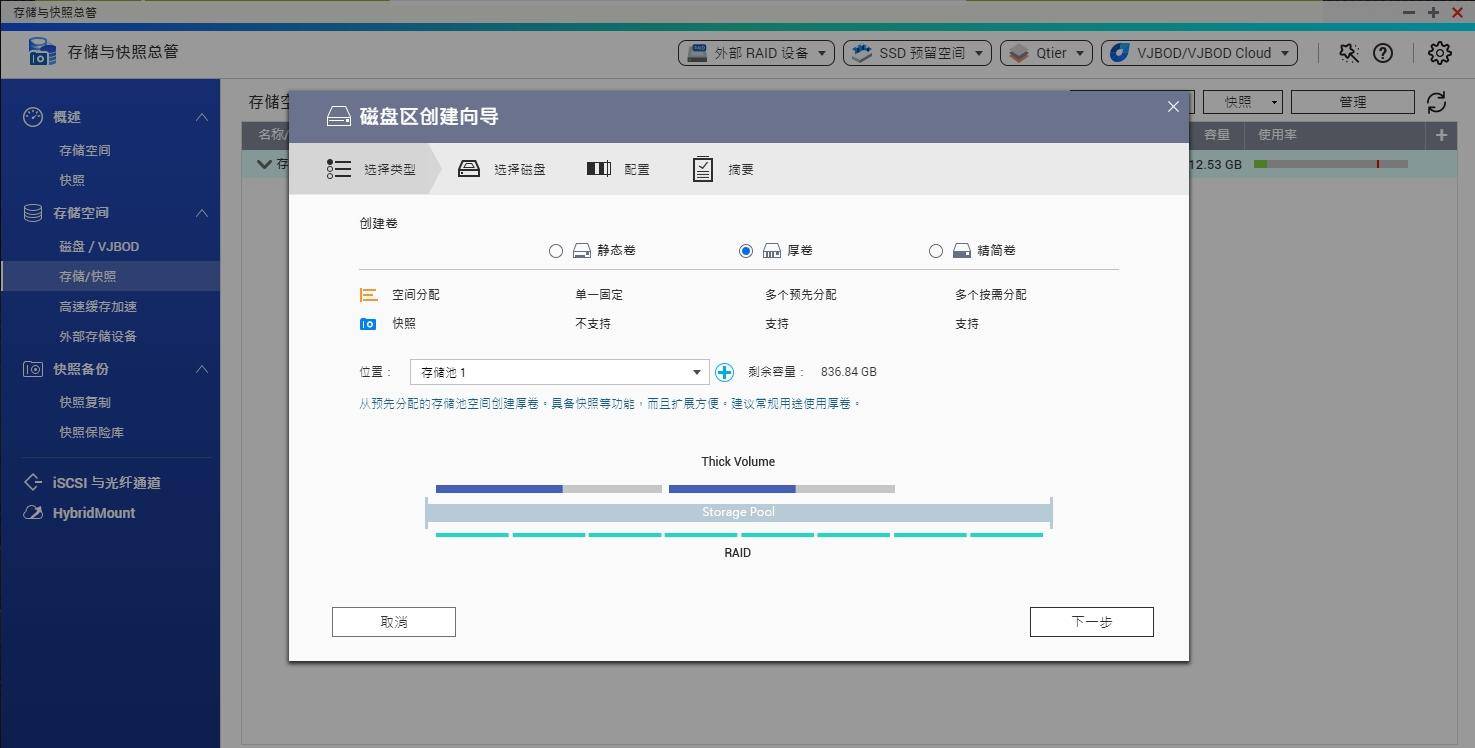Open the help question mark icon
This screenshot has width=1475, height=748.
1383,52
